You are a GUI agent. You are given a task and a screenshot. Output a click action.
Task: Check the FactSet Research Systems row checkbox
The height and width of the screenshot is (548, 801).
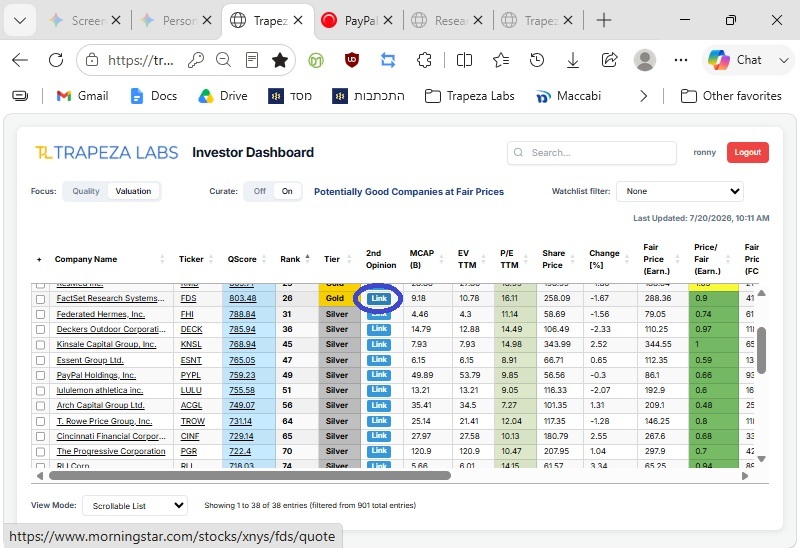pyautogui.click(x=40, y=299)
